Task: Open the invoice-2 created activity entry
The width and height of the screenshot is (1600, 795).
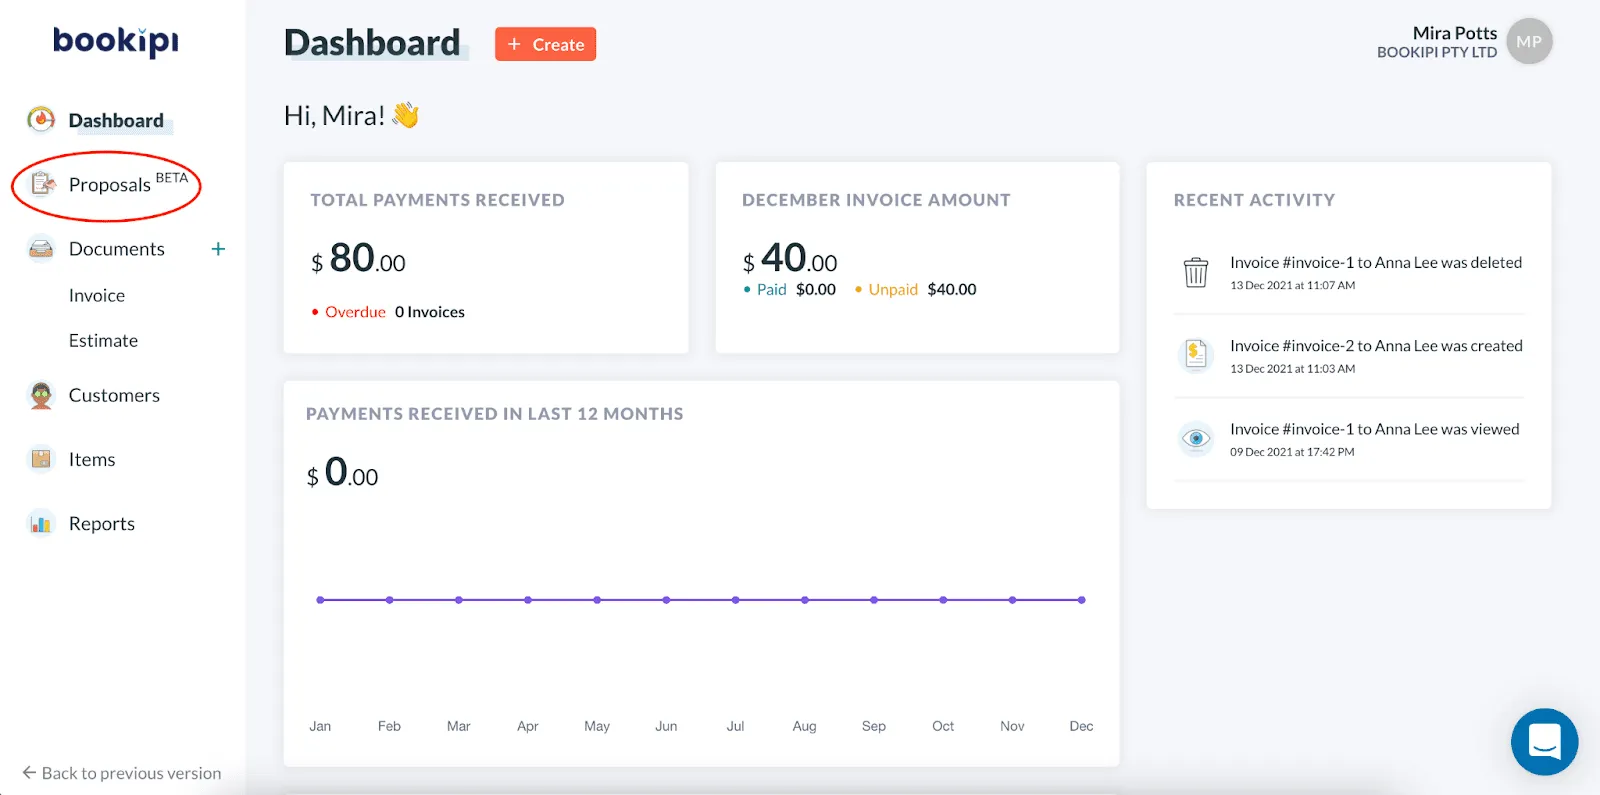Action: coord(1349,355)
